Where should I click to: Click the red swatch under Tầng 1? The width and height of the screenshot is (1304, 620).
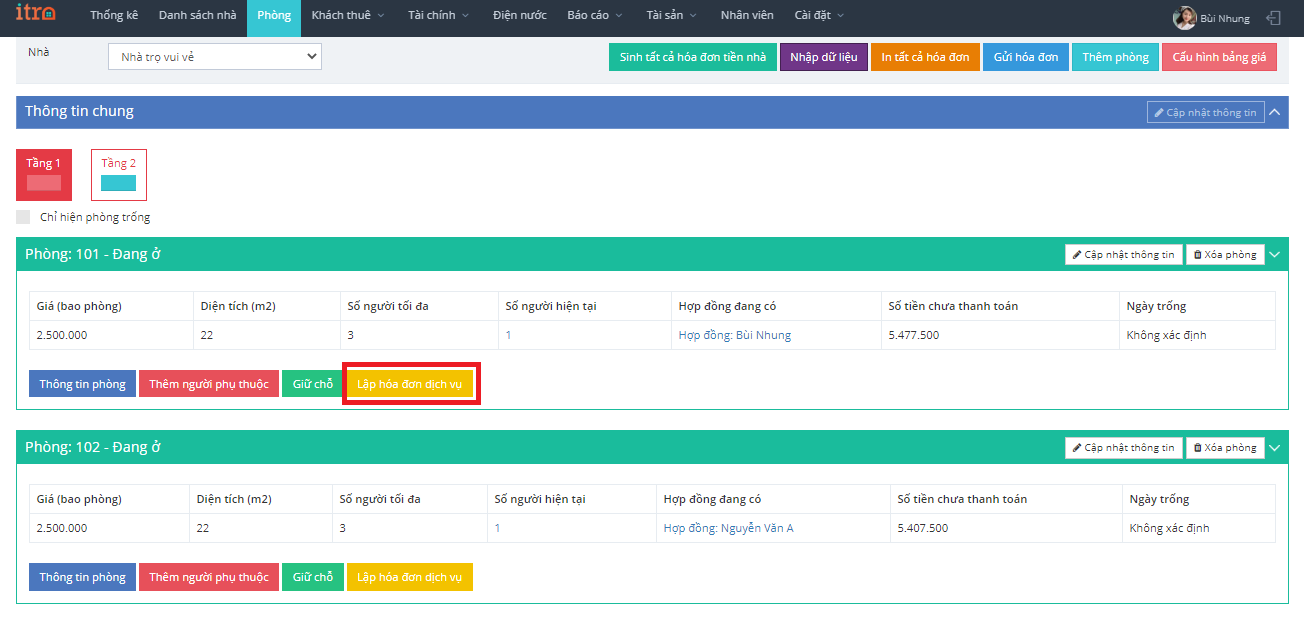[43, 183]
